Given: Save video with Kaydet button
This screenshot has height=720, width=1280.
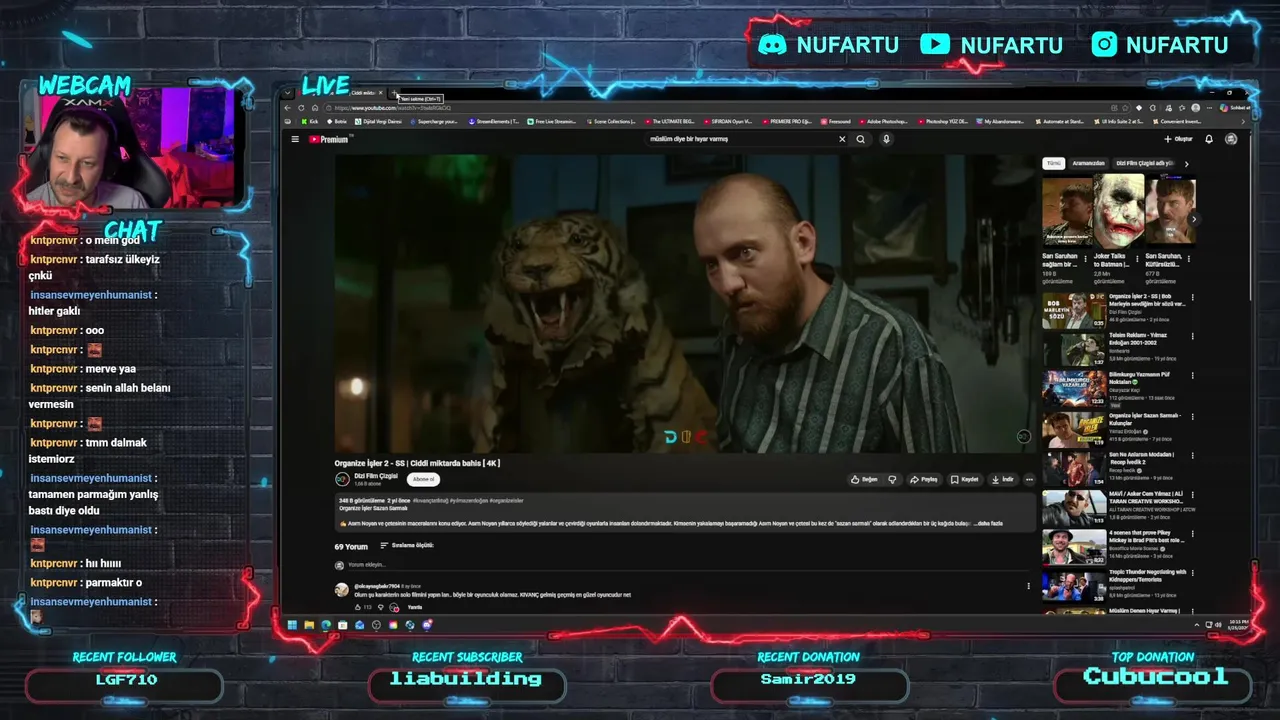Looking at the screenshot, I should click(x=965, y=479).
